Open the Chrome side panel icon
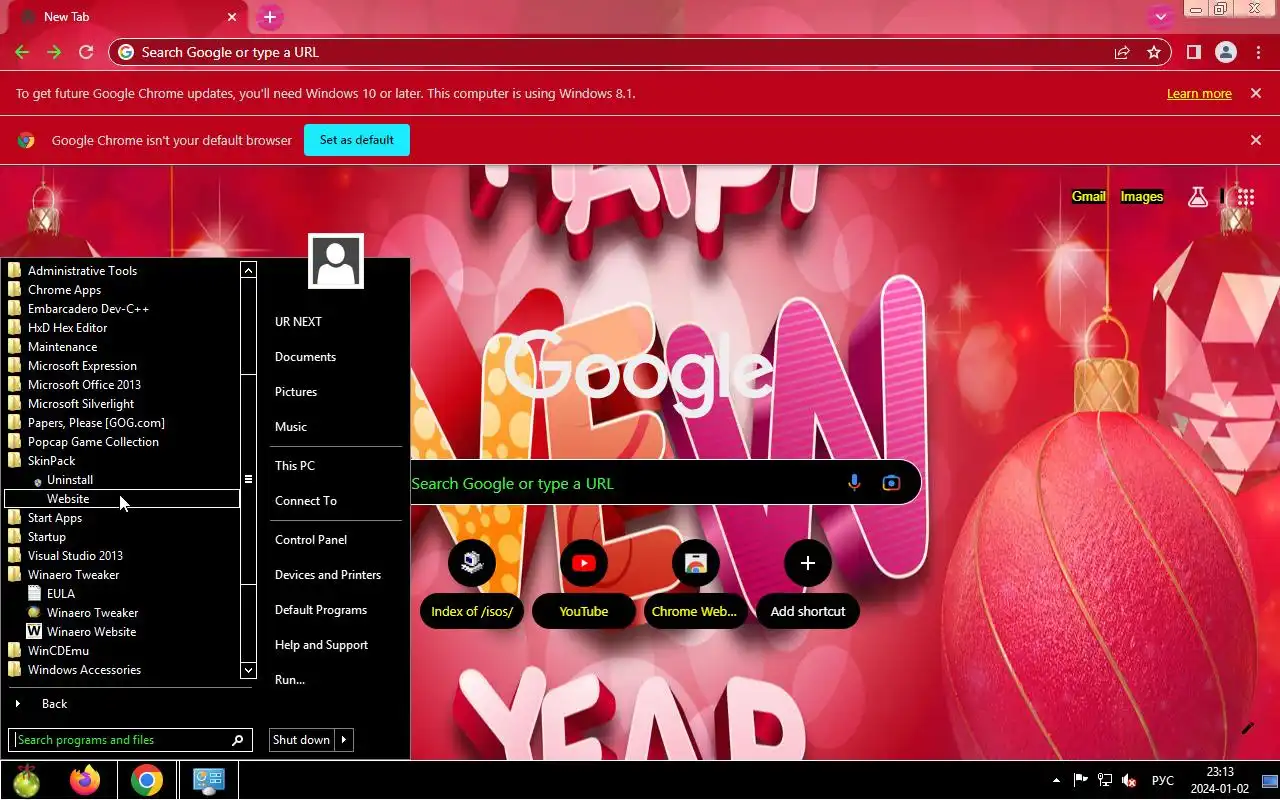The height and width of the screenshot is (800, 1280). click(1194, 52)
